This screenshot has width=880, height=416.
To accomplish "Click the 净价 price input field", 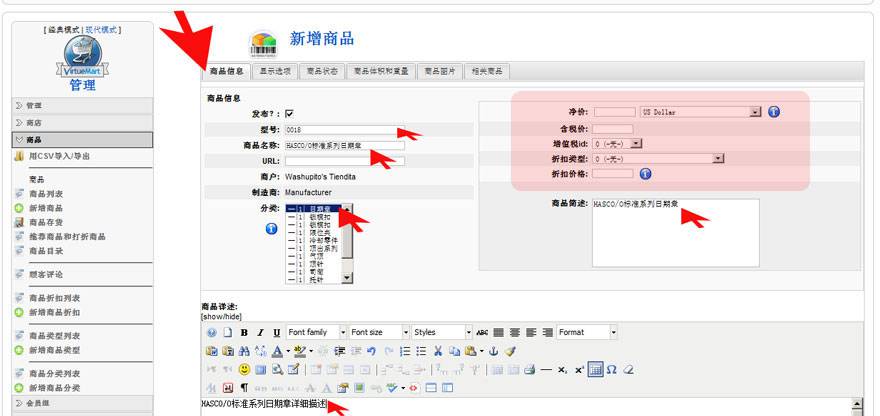I will click(614, 112).
